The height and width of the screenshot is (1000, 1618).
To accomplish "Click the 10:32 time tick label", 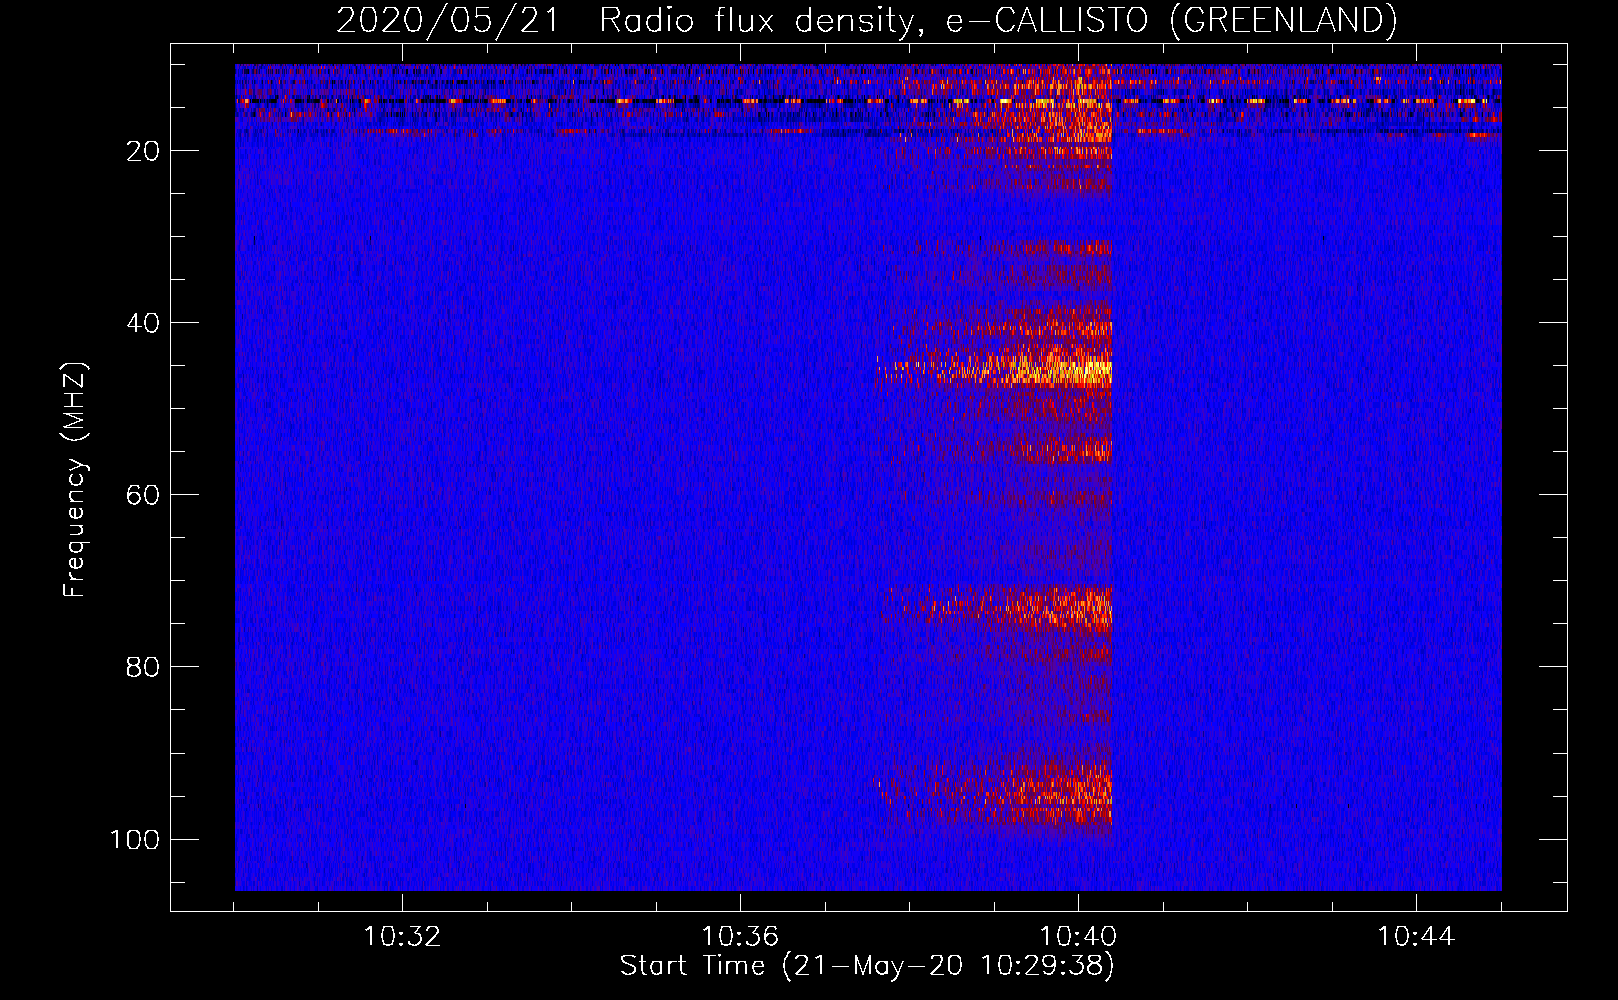I will 402,936.
